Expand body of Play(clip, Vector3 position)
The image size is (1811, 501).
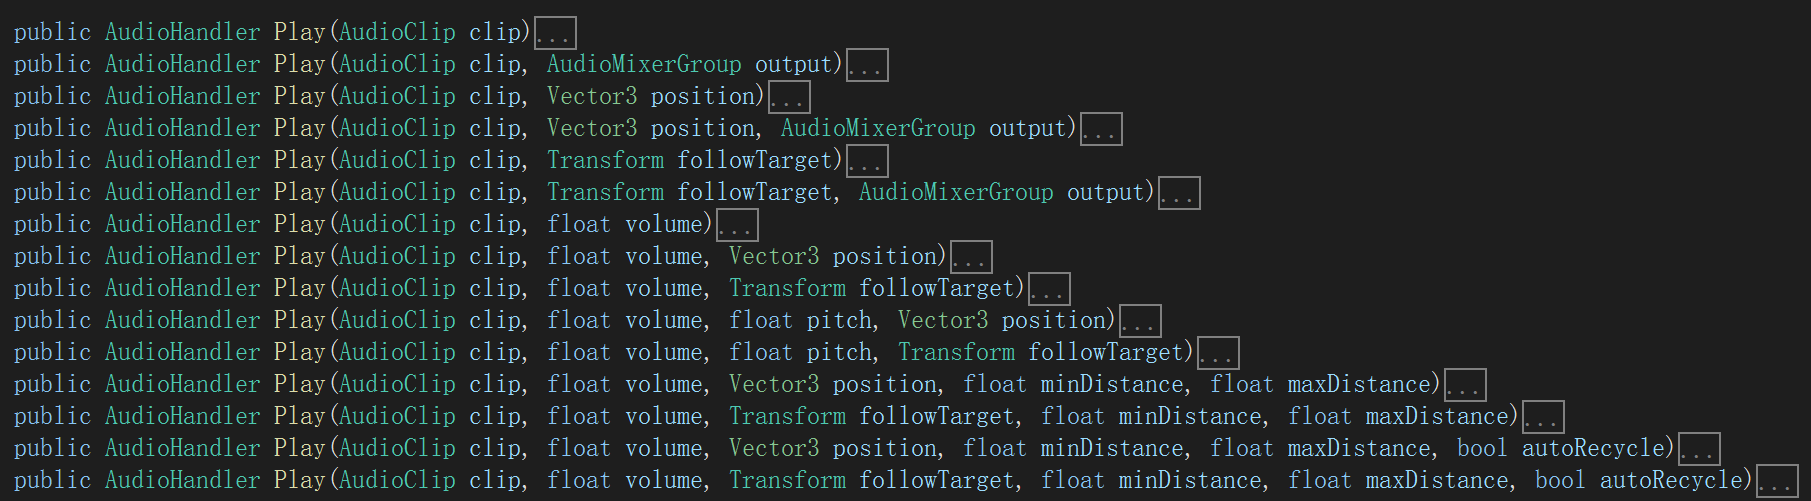click(x=789, y=98)
